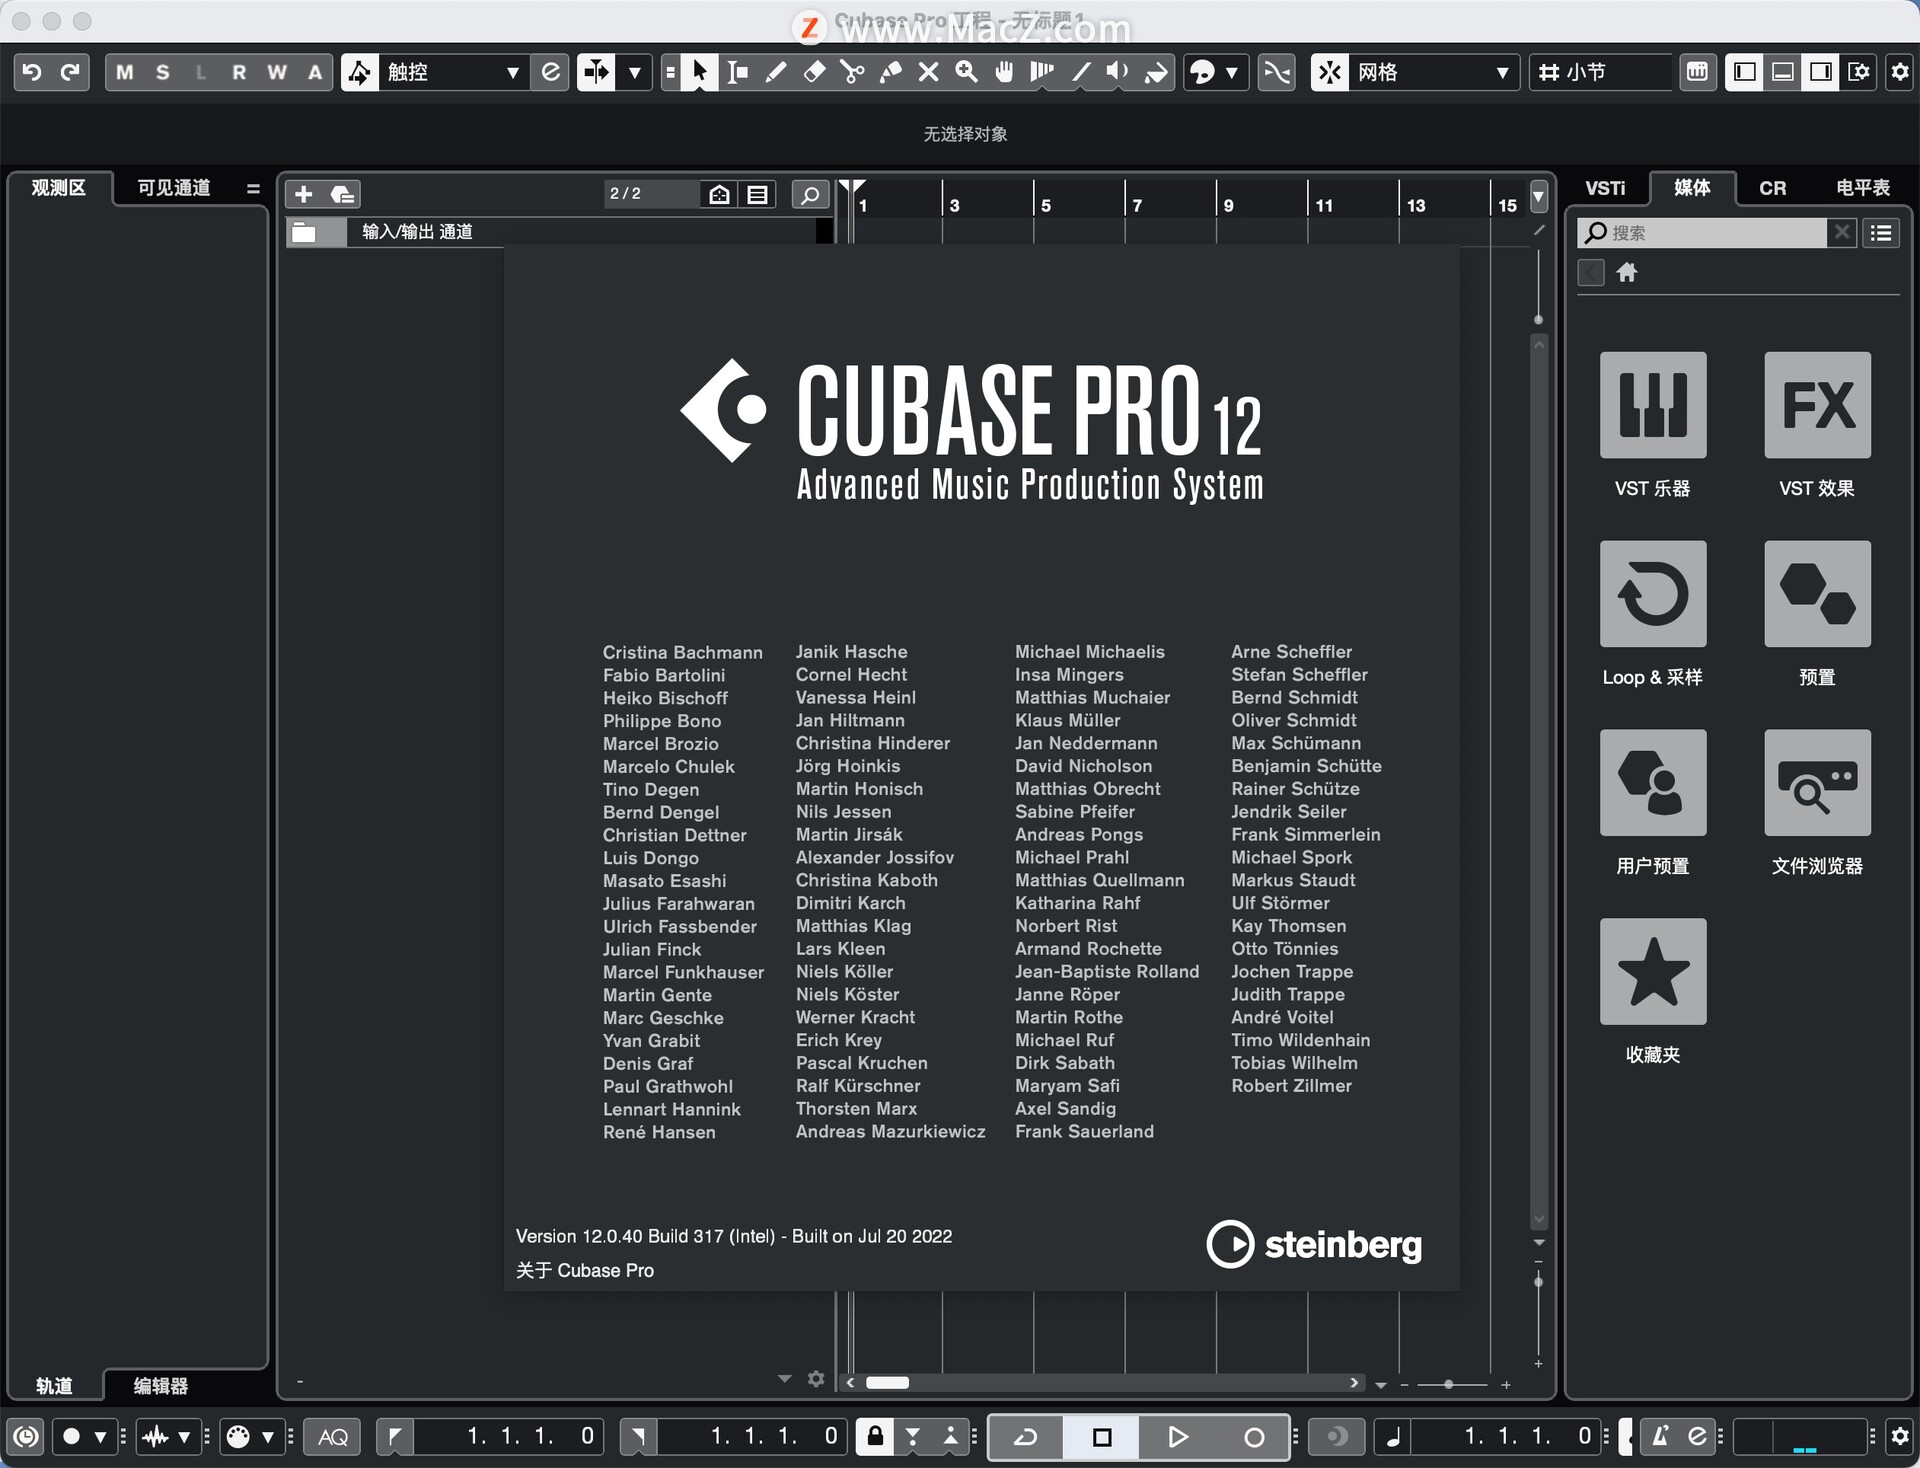Click the Undo arrow in toolbar
This screenshot has height=1468, width=1920.
pos(32,72)
